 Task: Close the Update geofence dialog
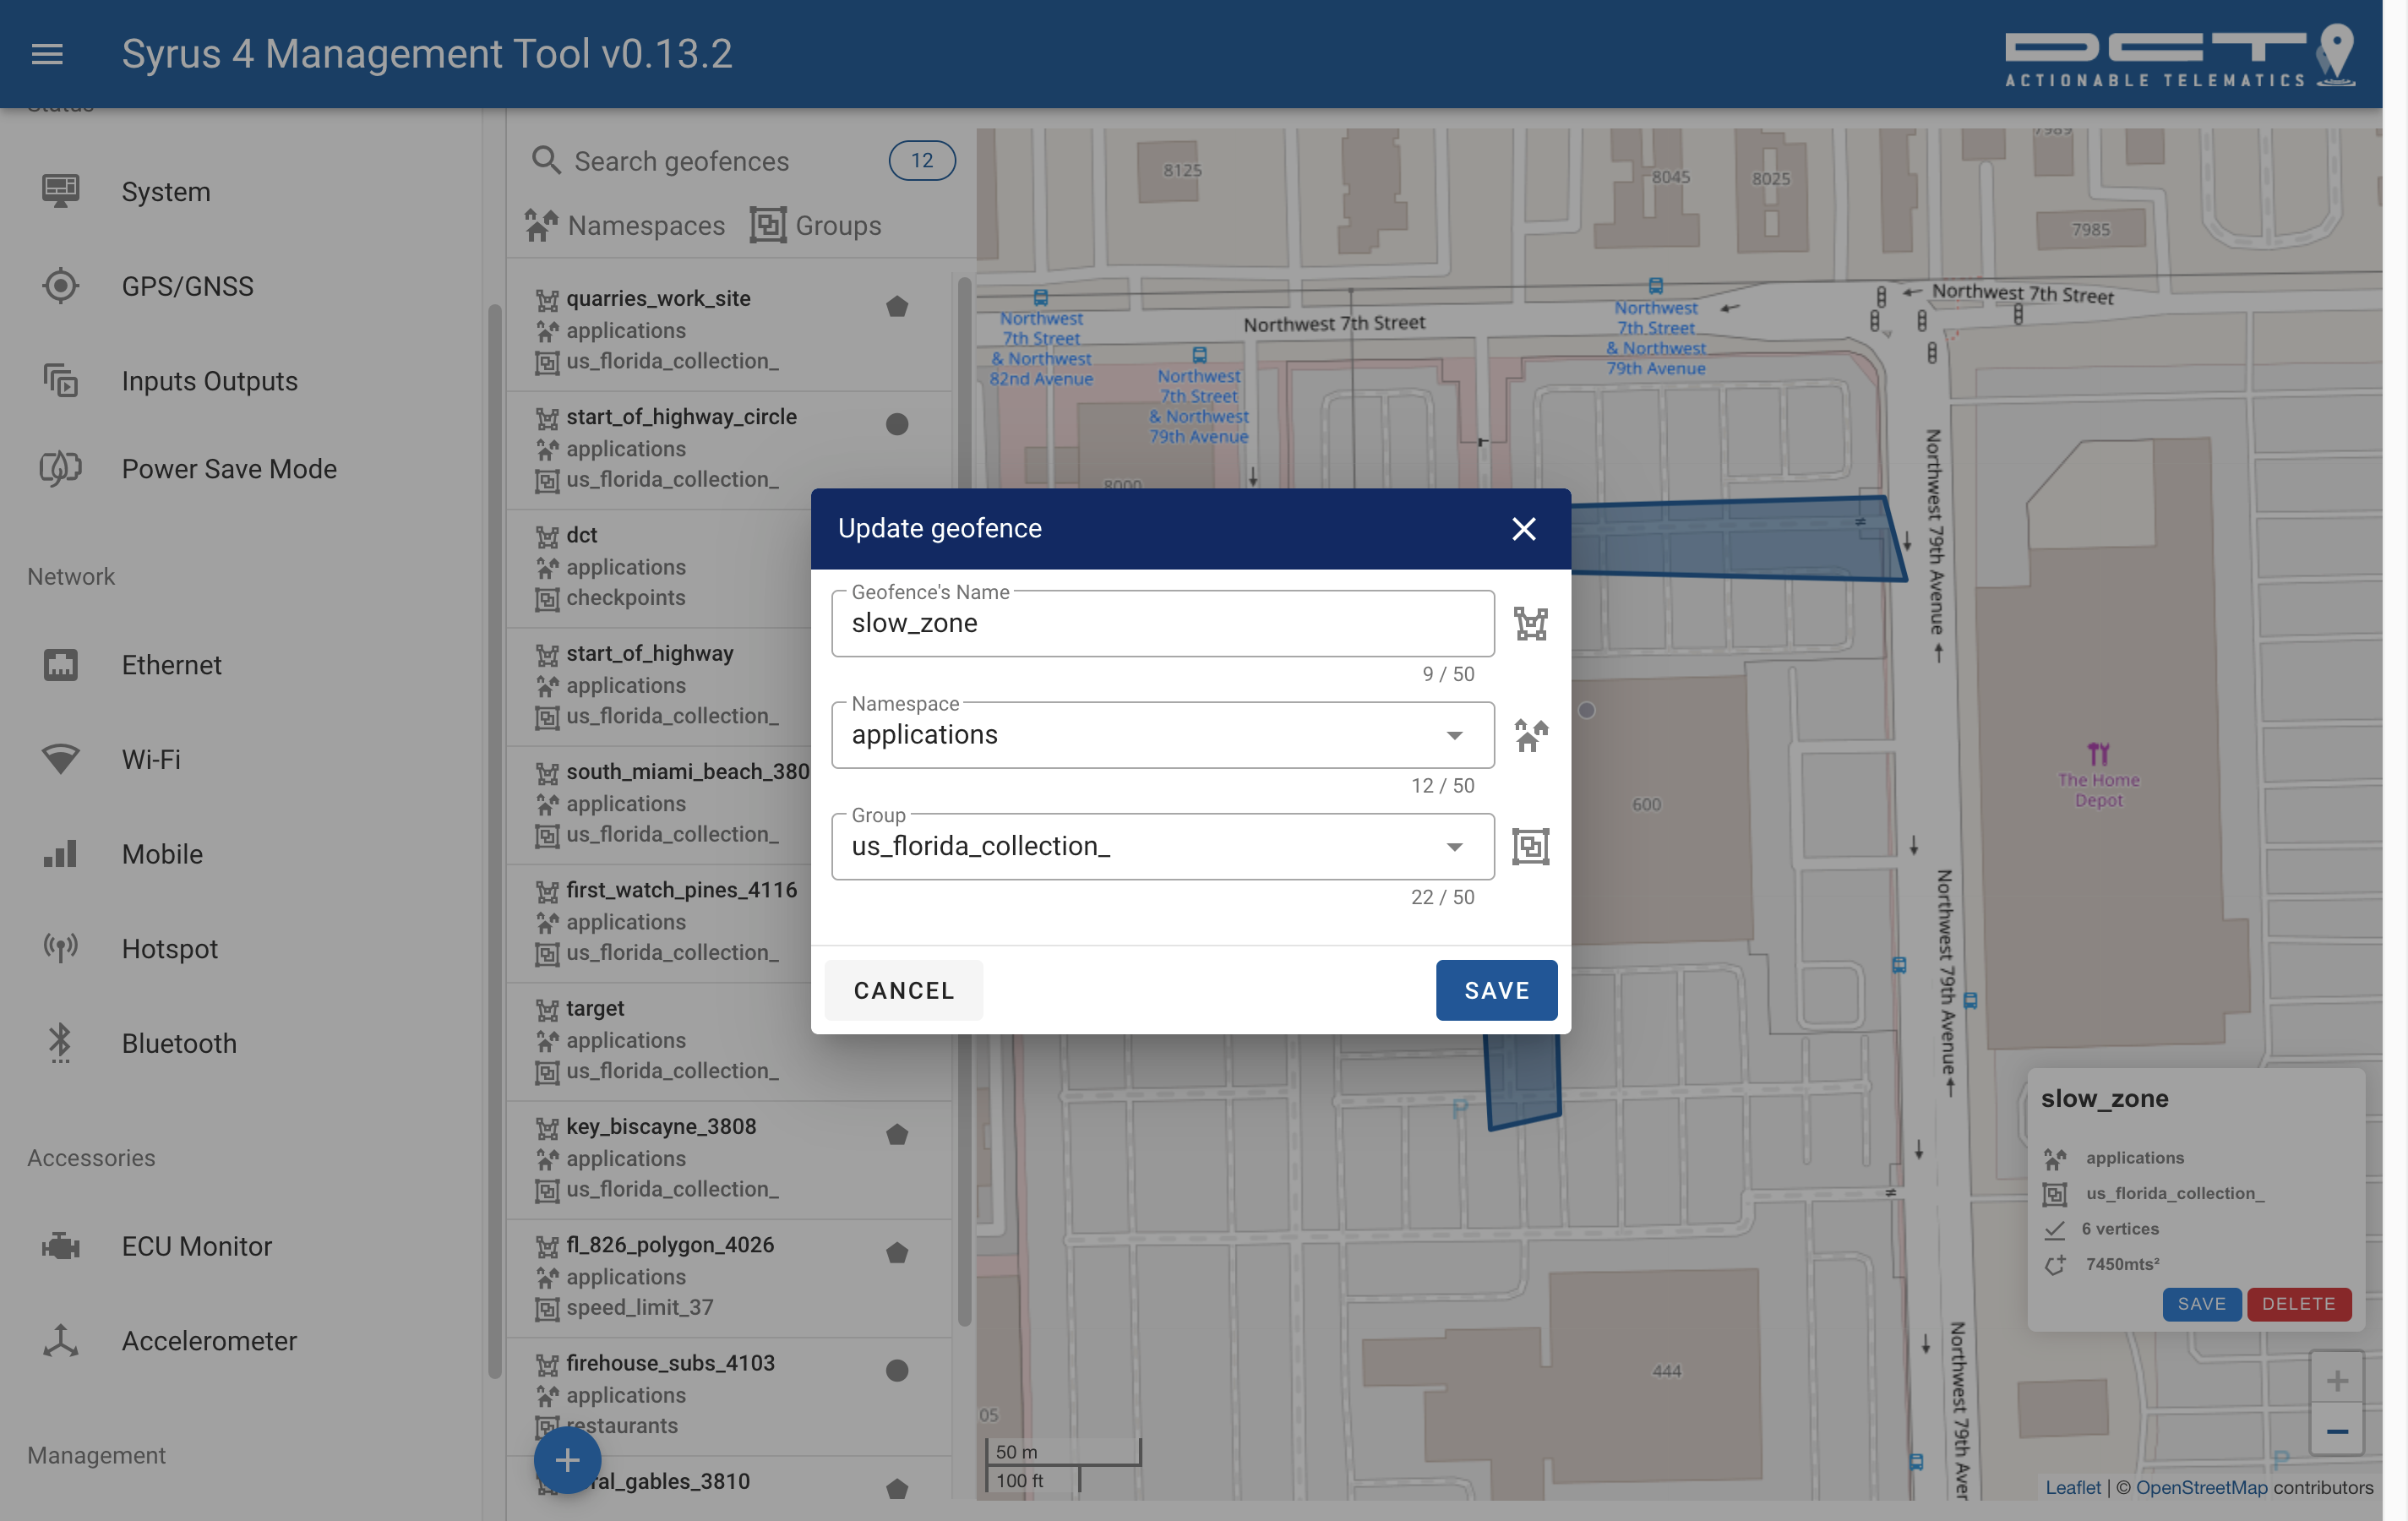1523,529
